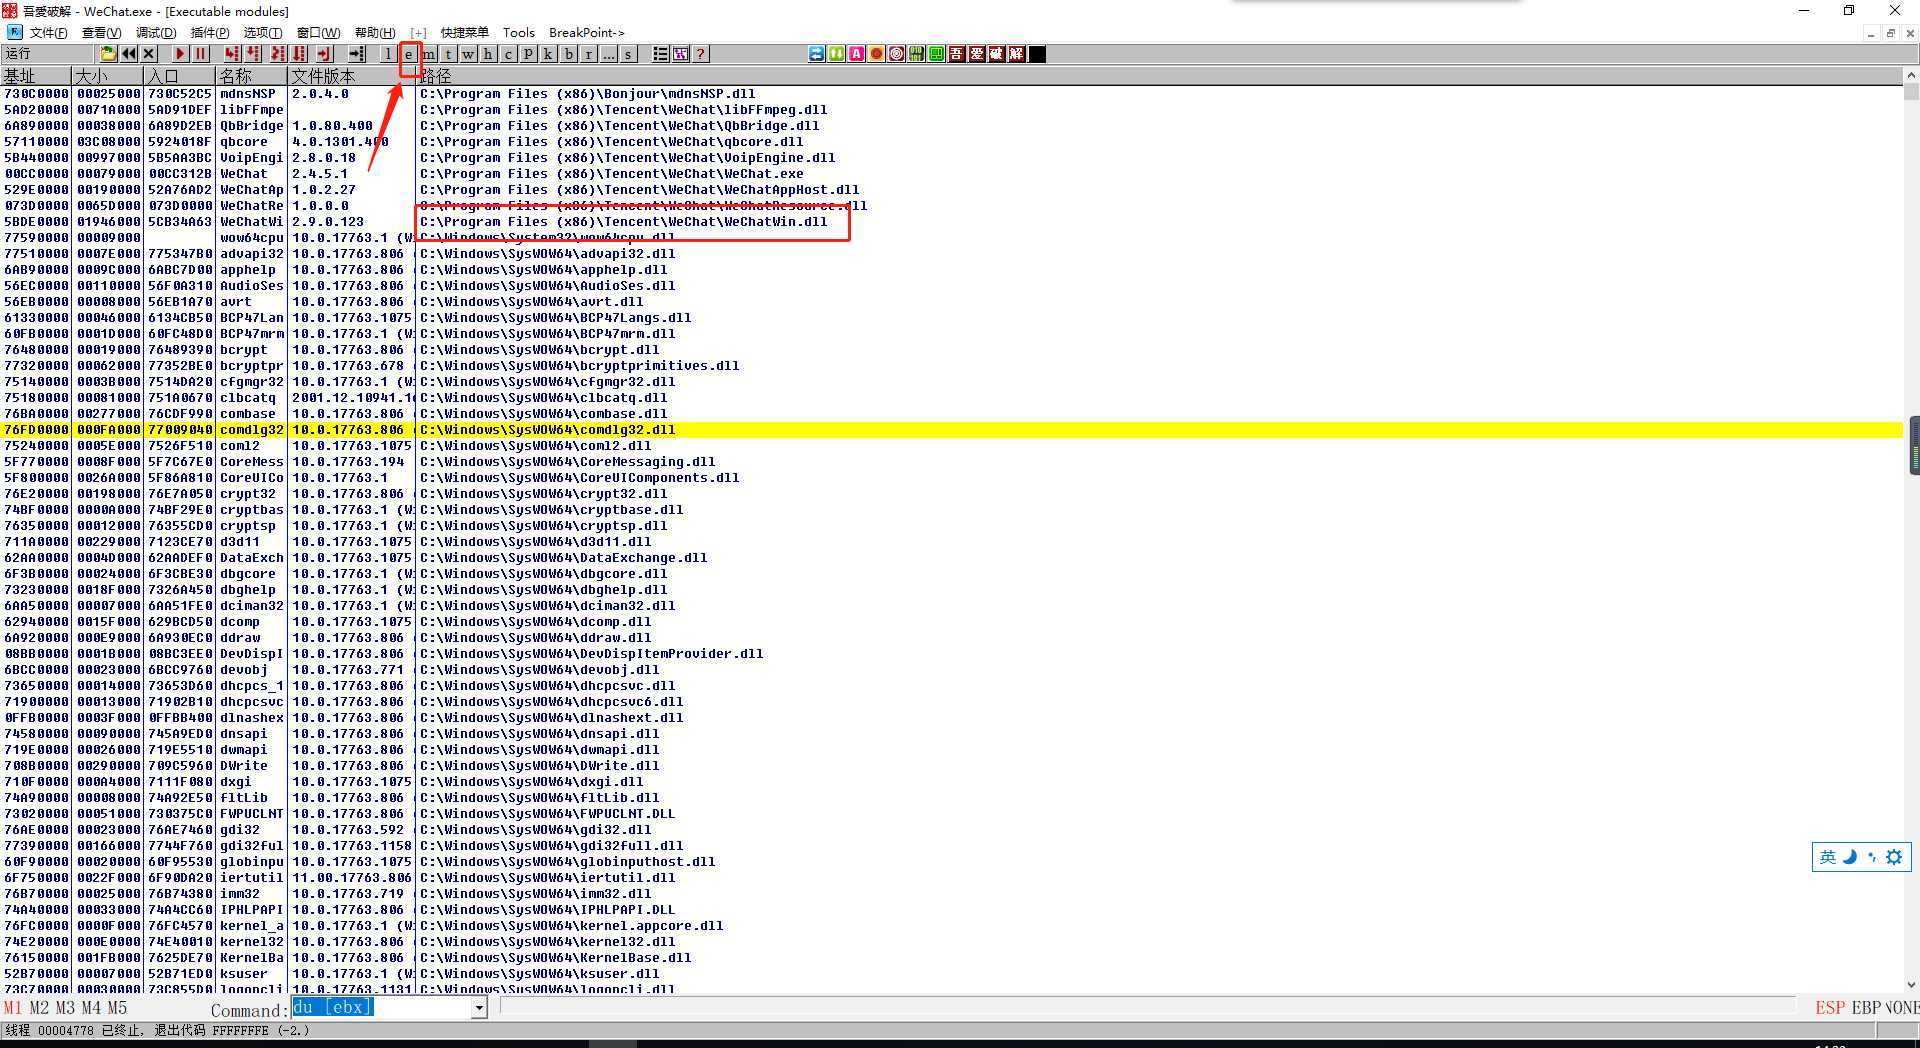
Task: Click the debugging options list icon
Action: coord(661,54)
